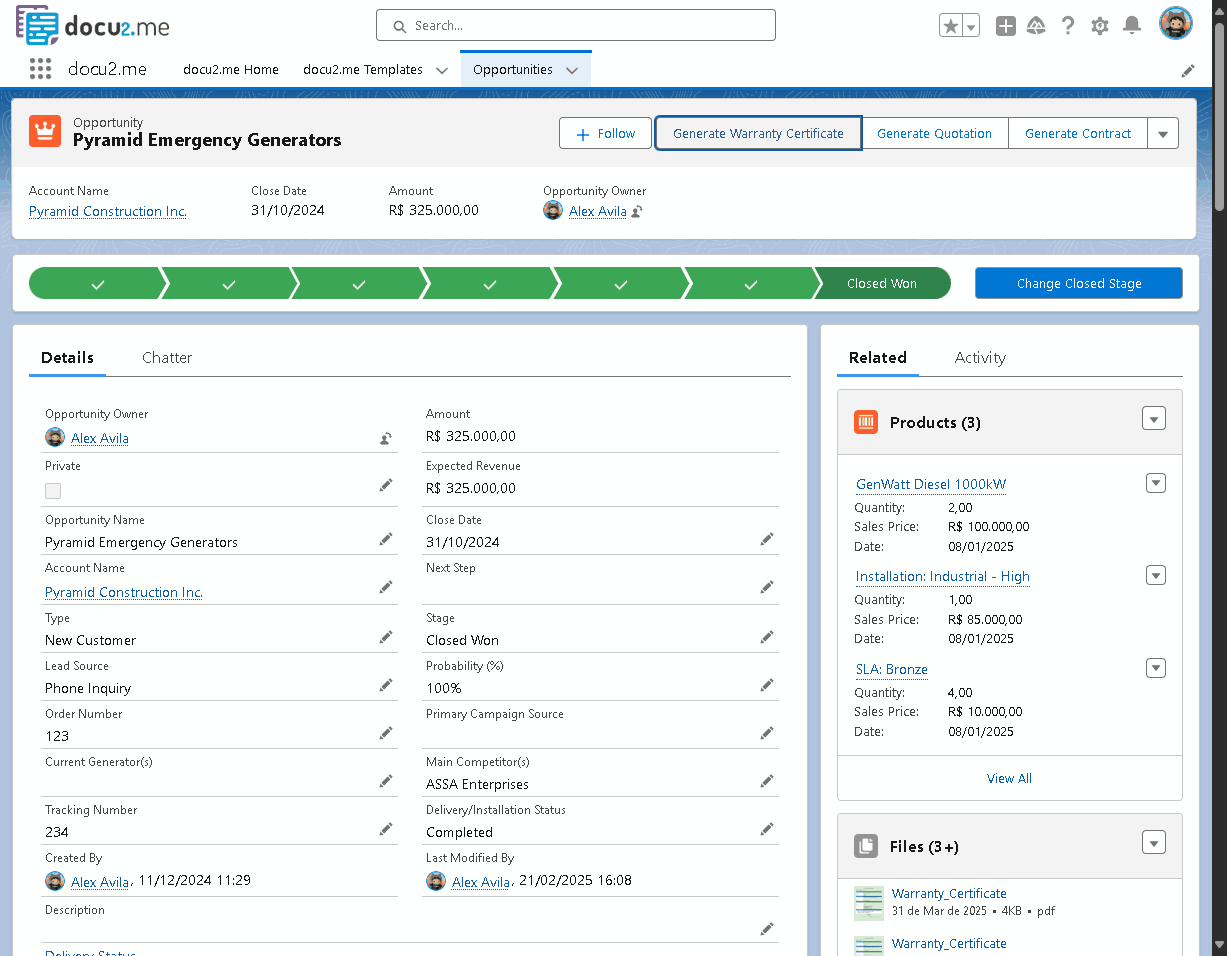The image size is (1227, 956).
Task: Go to docu2.me Home tab
Action: [x=231, y=70]
